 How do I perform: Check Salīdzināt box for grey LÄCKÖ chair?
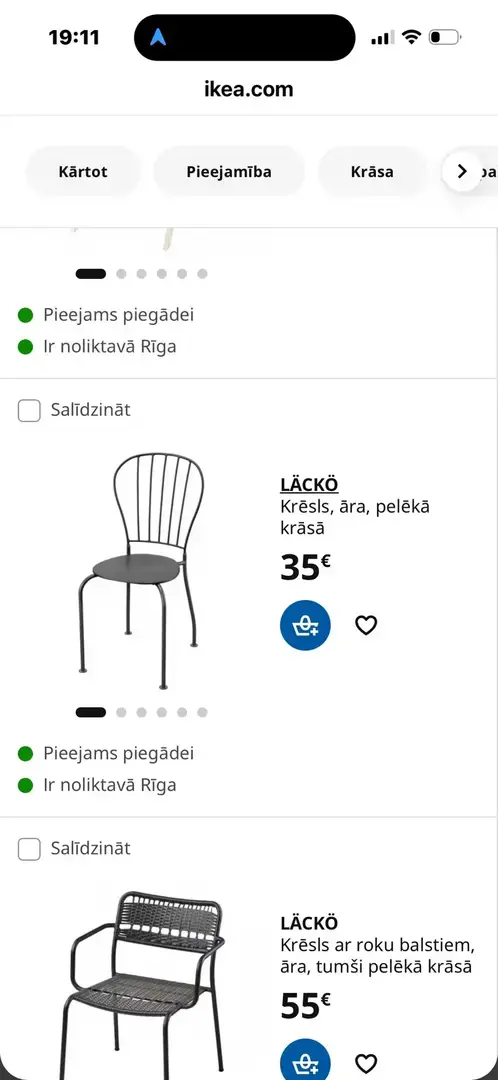tap(29, 411)
